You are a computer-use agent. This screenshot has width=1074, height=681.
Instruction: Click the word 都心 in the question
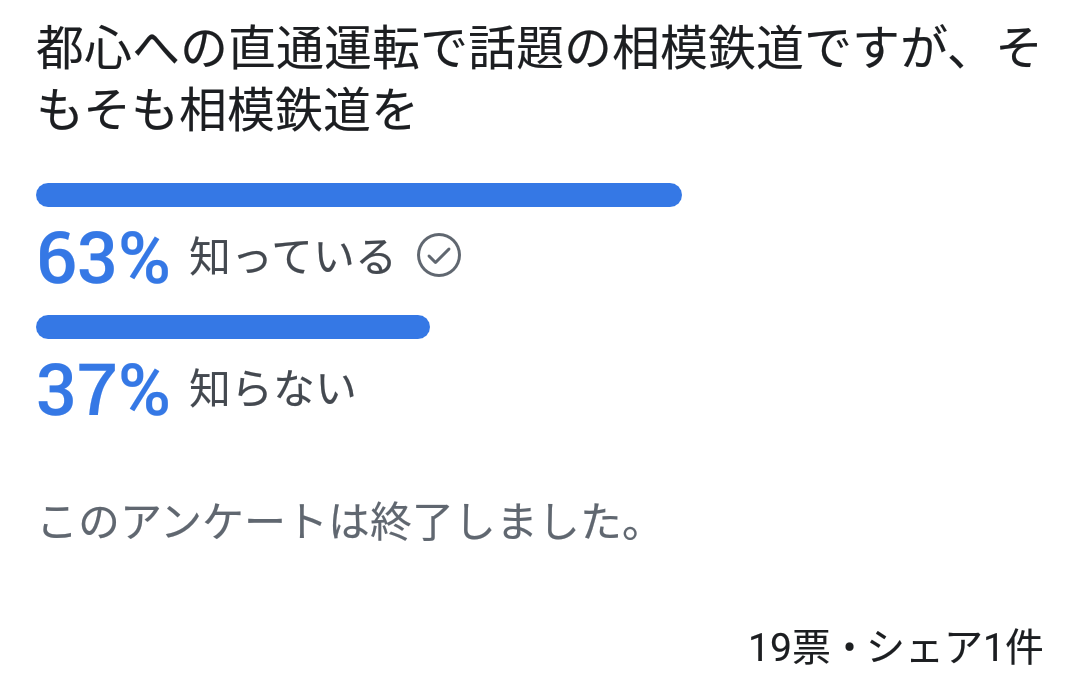click(x=84, y=49)
